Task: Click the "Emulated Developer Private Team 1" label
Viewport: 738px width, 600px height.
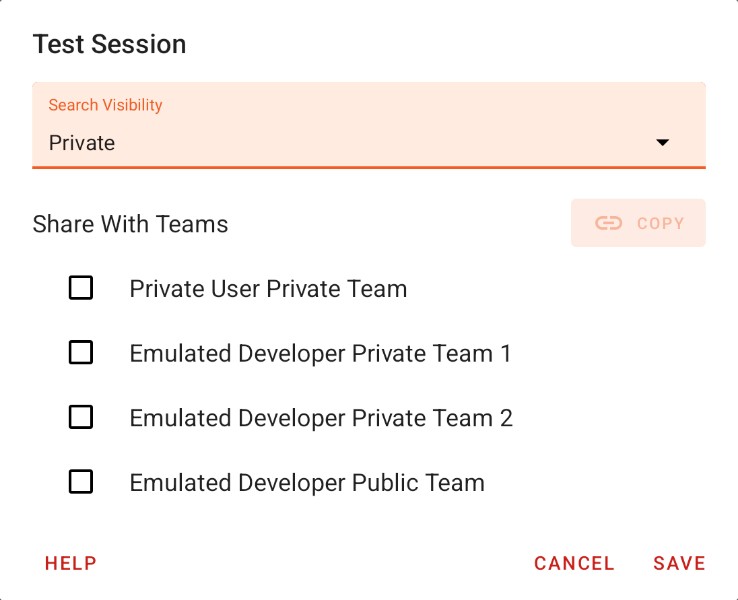Action: tap(320, 353)
